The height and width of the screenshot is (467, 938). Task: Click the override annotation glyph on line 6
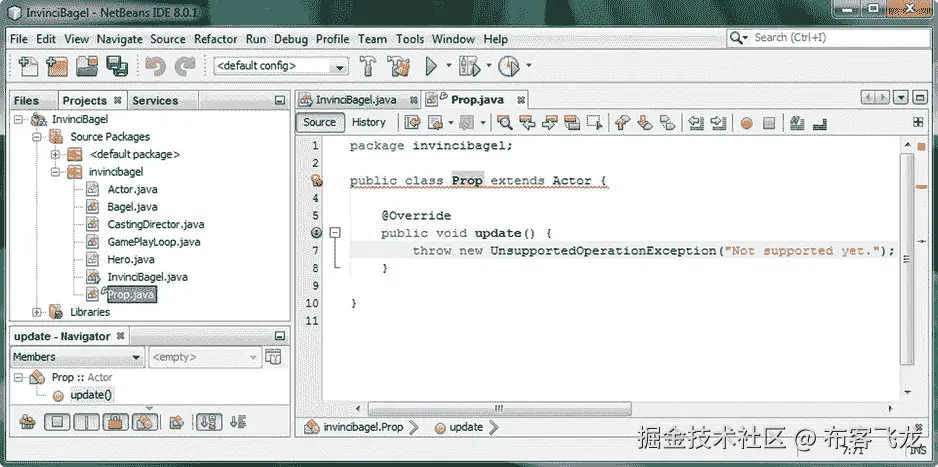coord(316,233)
